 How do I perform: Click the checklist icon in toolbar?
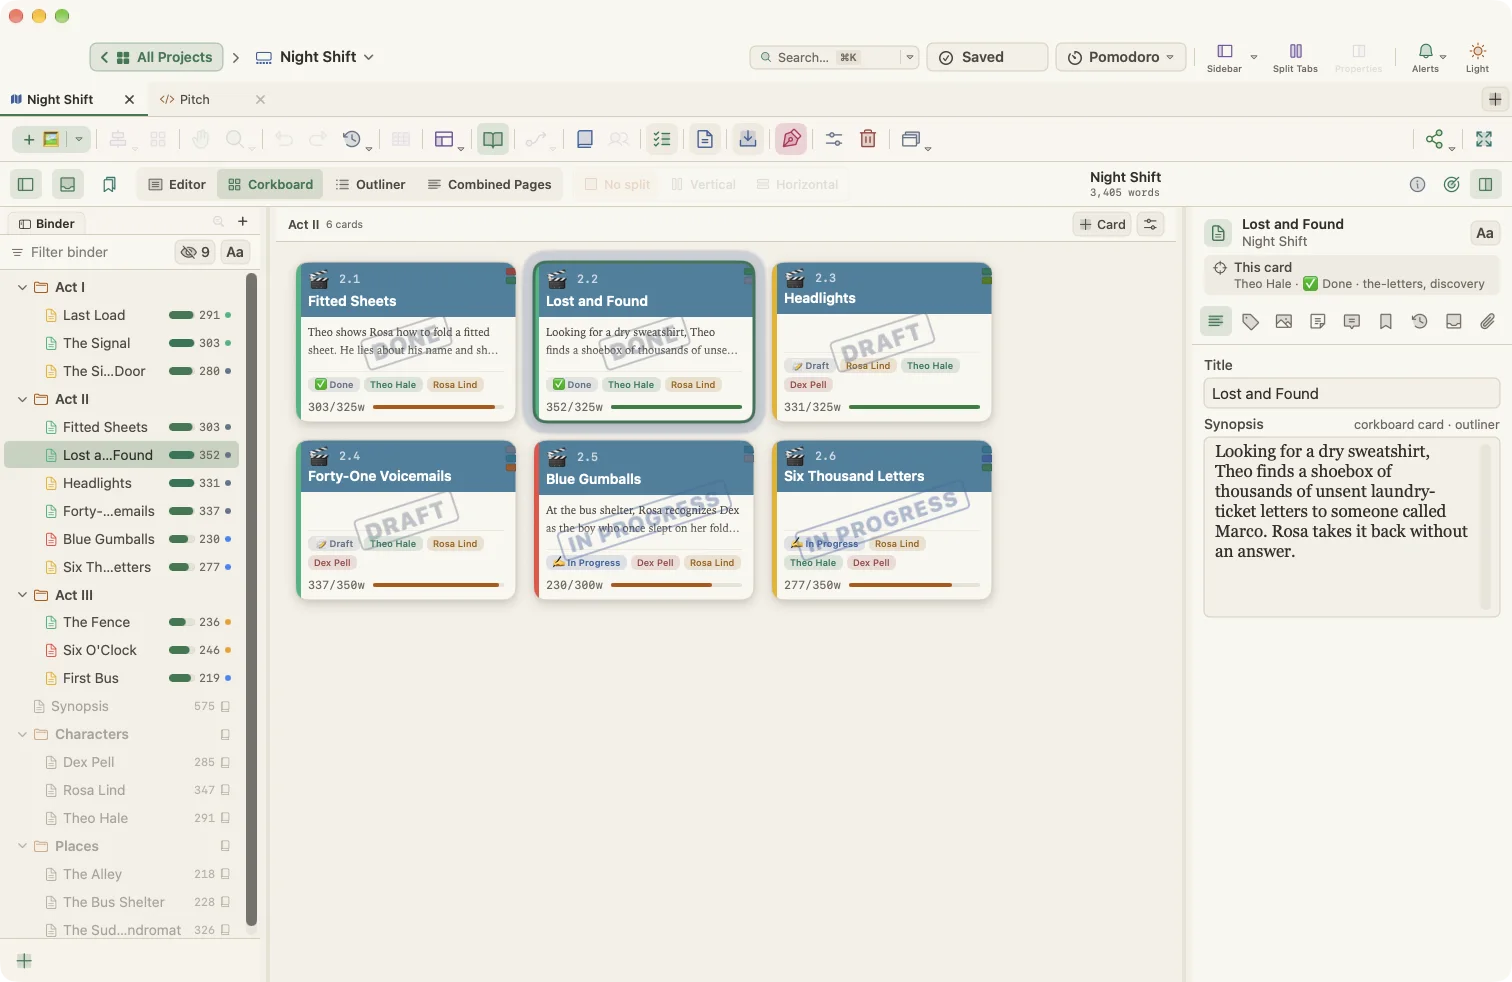(662, 139)
